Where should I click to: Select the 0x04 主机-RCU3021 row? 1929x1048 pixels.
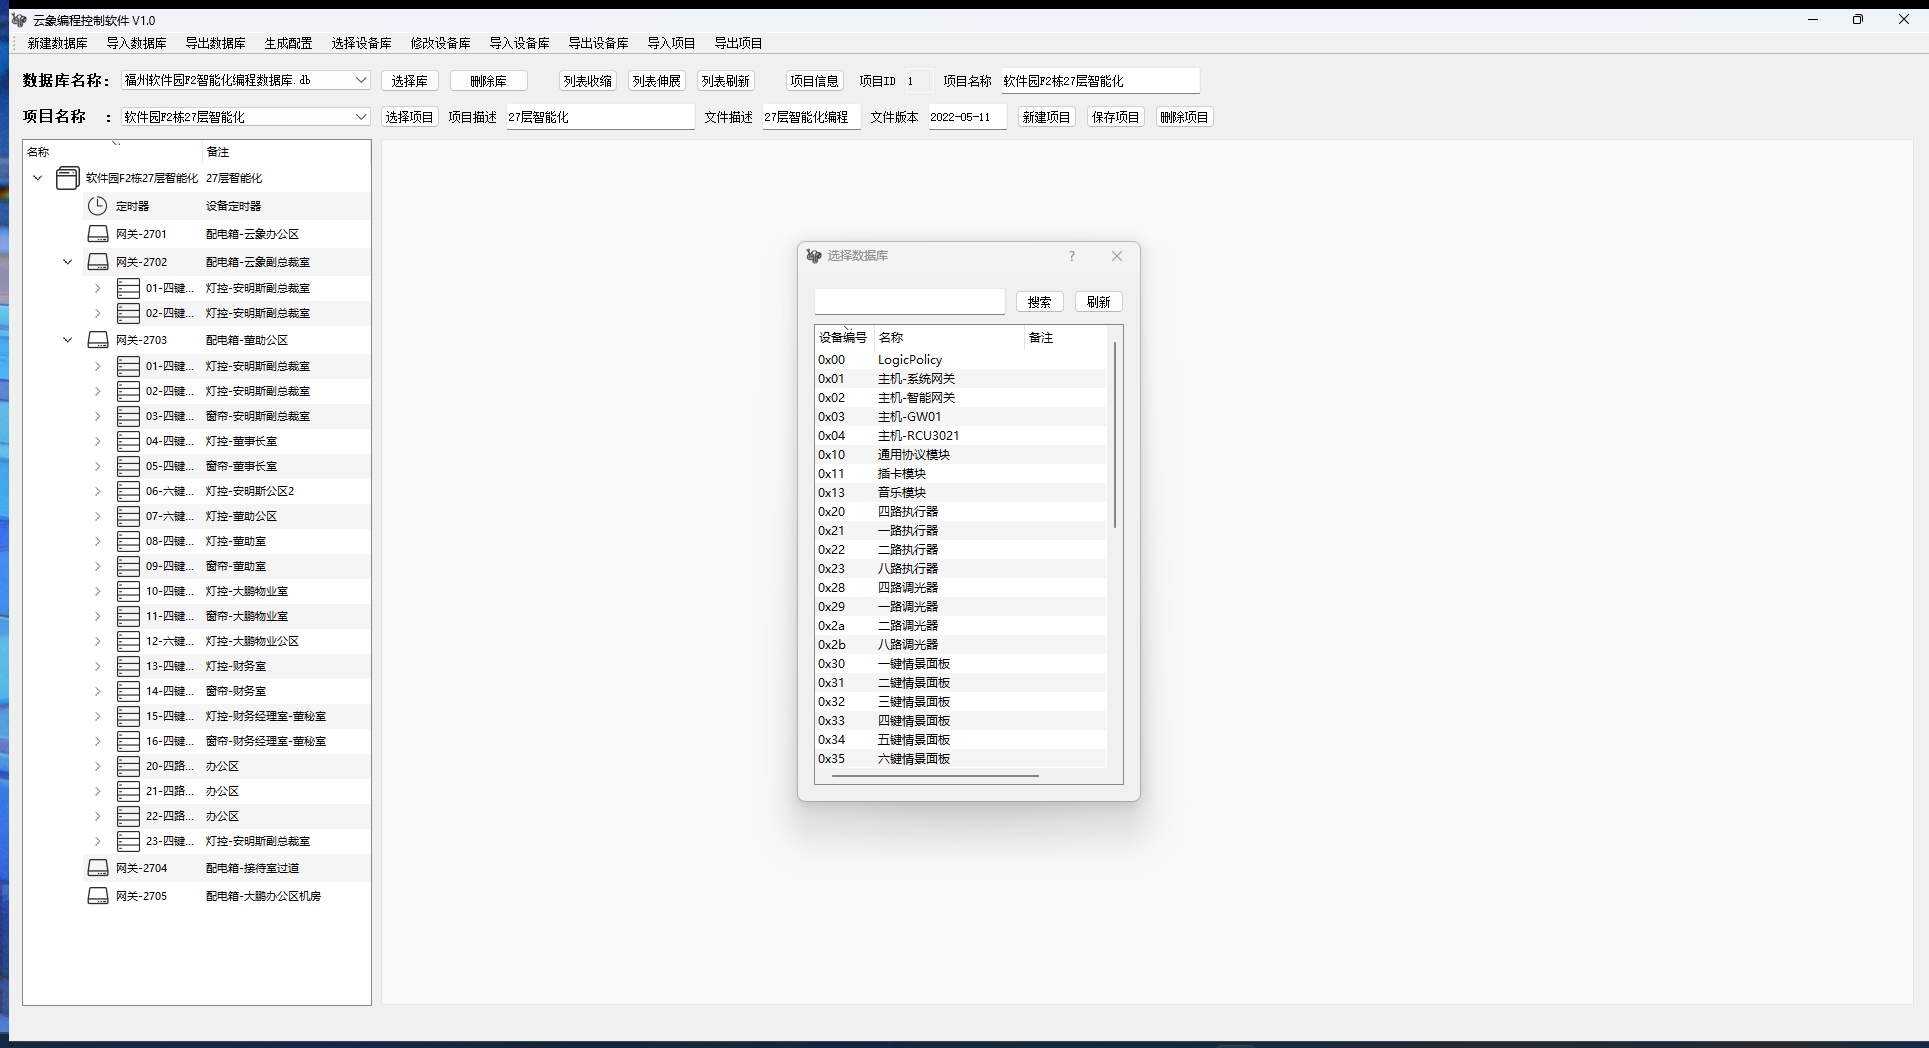pos(961,436)
